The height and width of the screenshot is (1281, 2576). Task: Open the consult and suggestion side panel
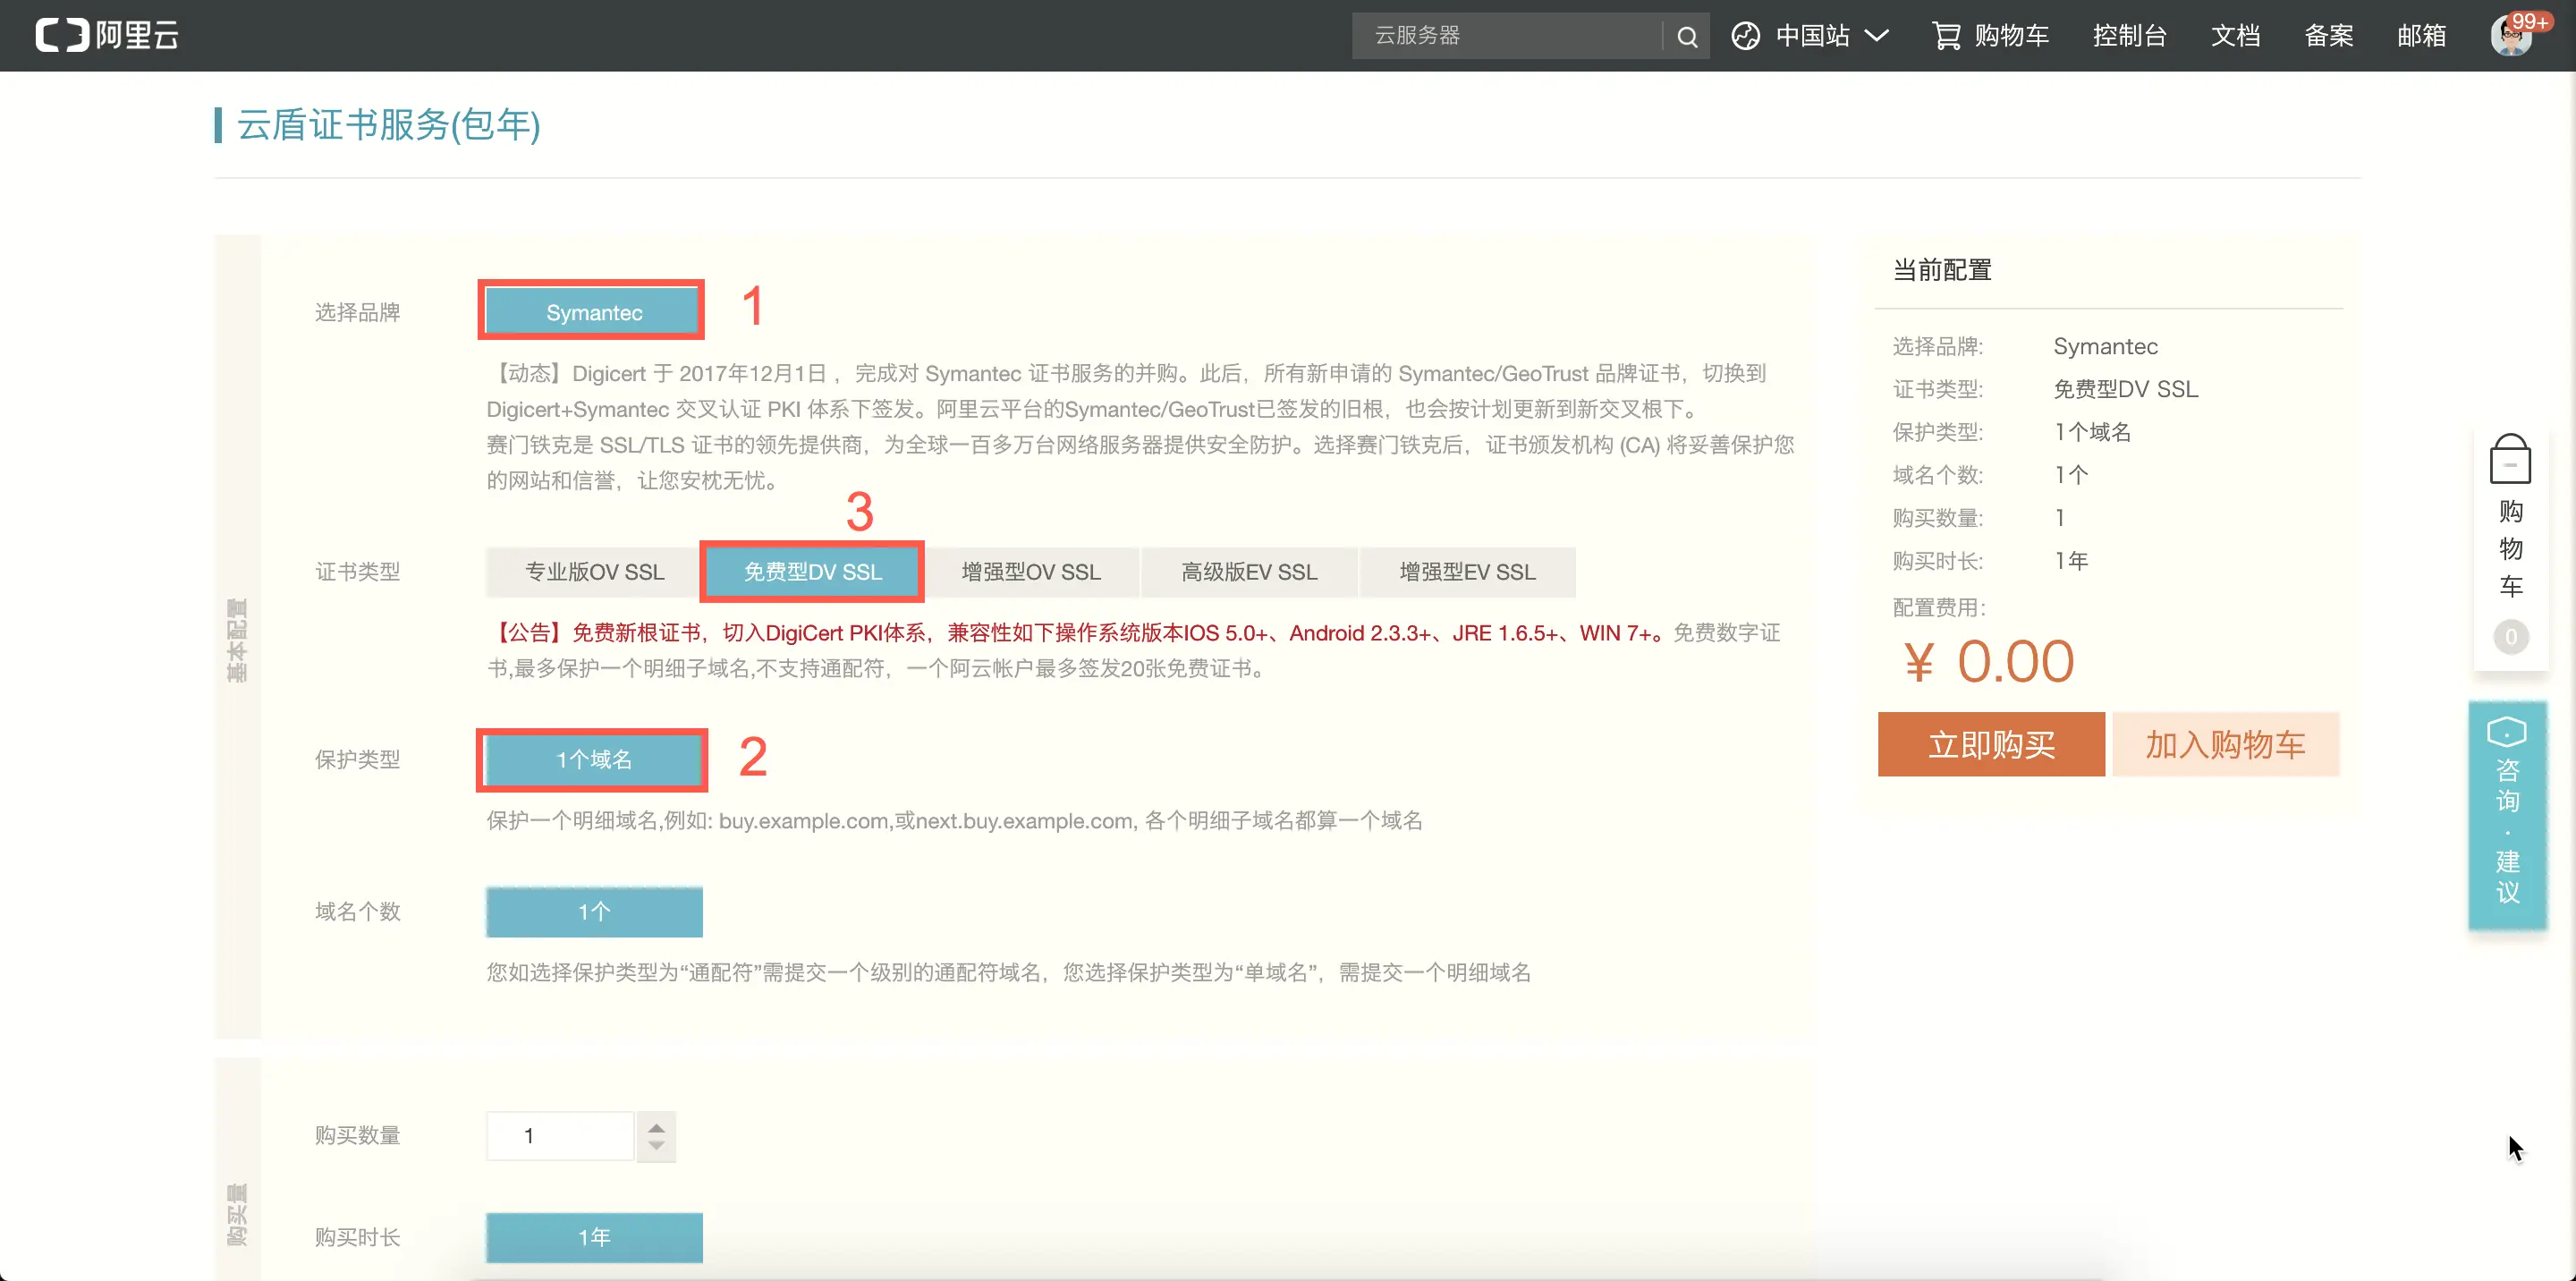click(2507, 813)
